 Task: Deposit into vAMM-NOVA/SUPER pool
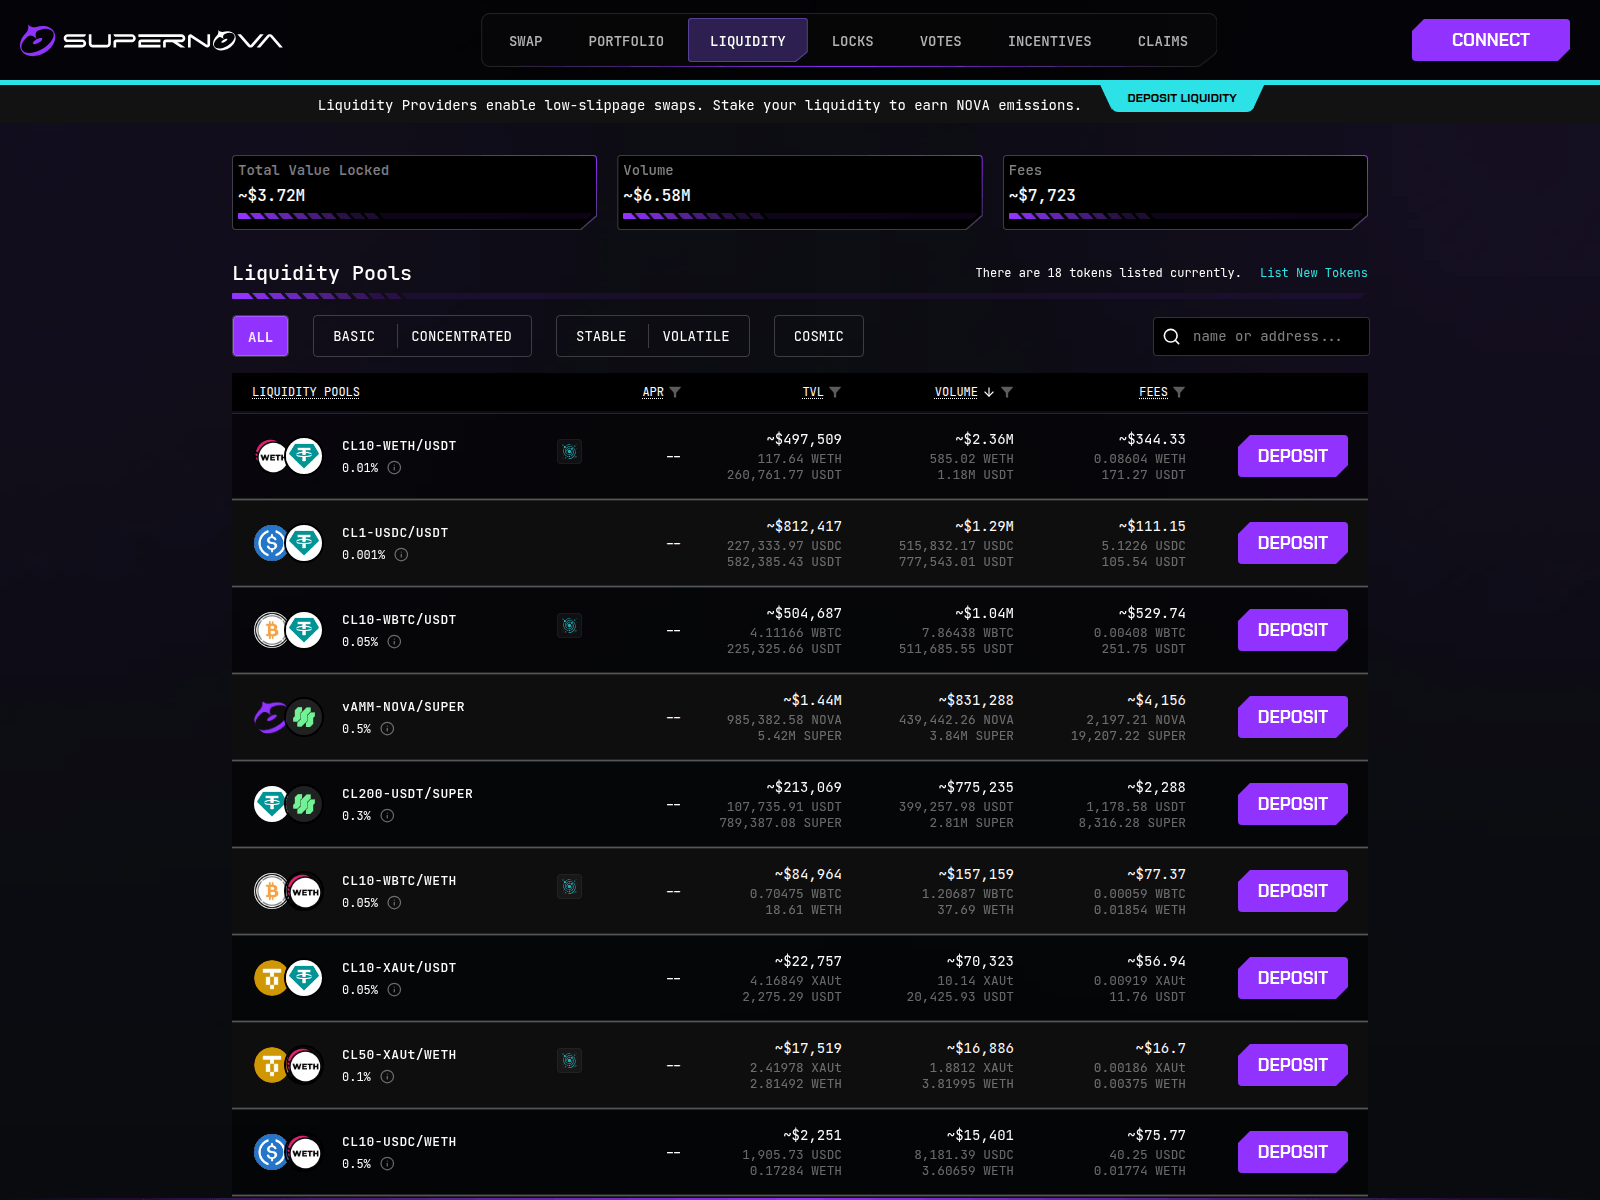(1293, 717)
